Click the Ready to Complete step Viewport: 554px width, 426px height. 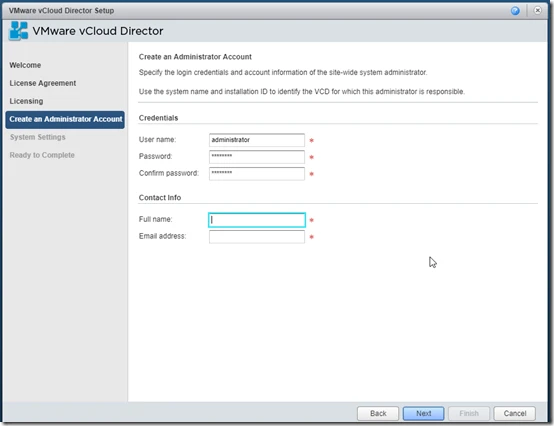click(x=42, y=155)
